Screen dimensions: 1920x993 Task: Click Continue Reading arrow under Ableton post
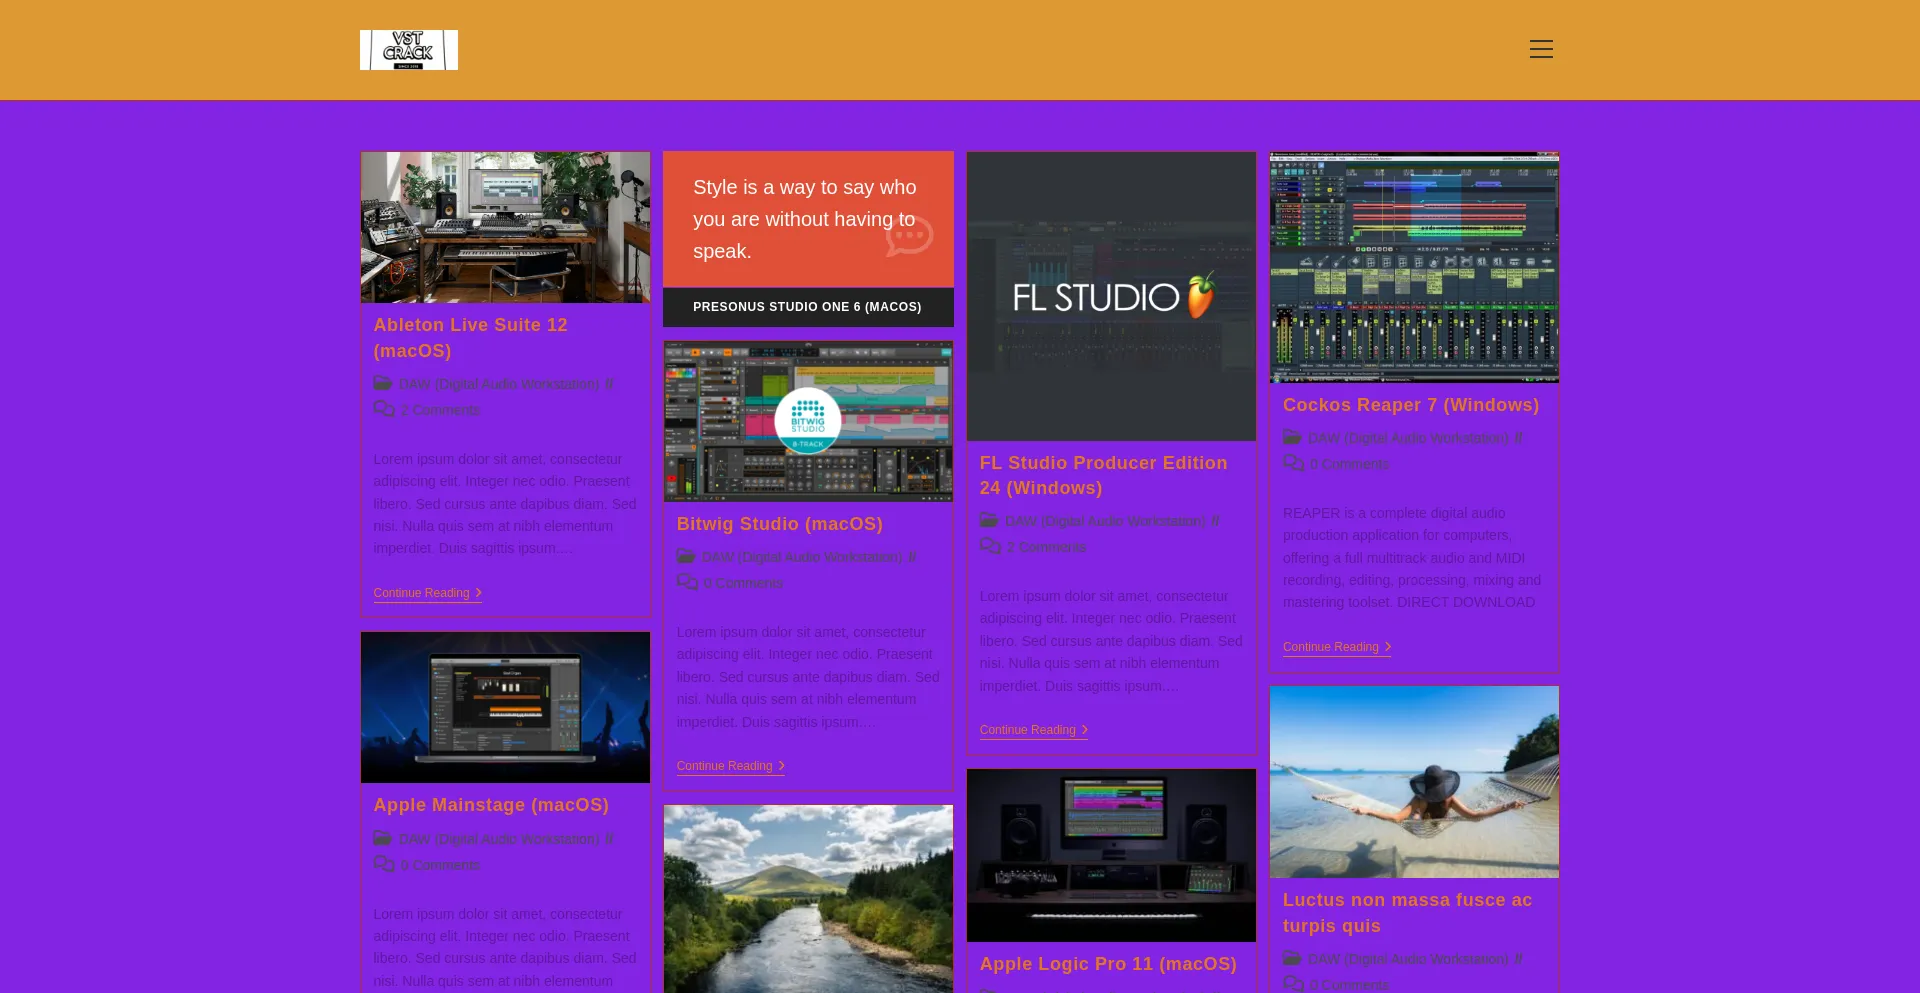[478, 593]
